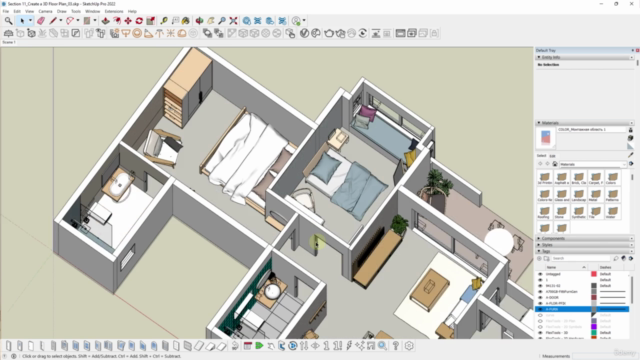Screen dimensions: 640x360
Task: Choose the Line pencil tool
Action: [x=53, y=21]
